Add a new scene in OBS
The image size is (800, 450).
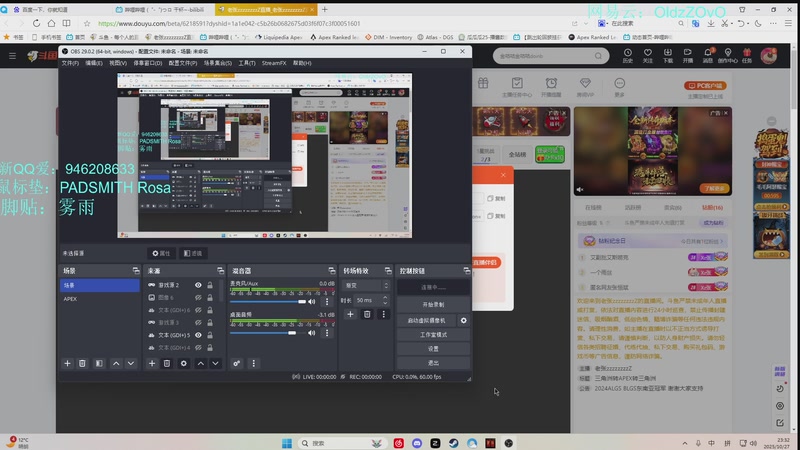point(67,363)
